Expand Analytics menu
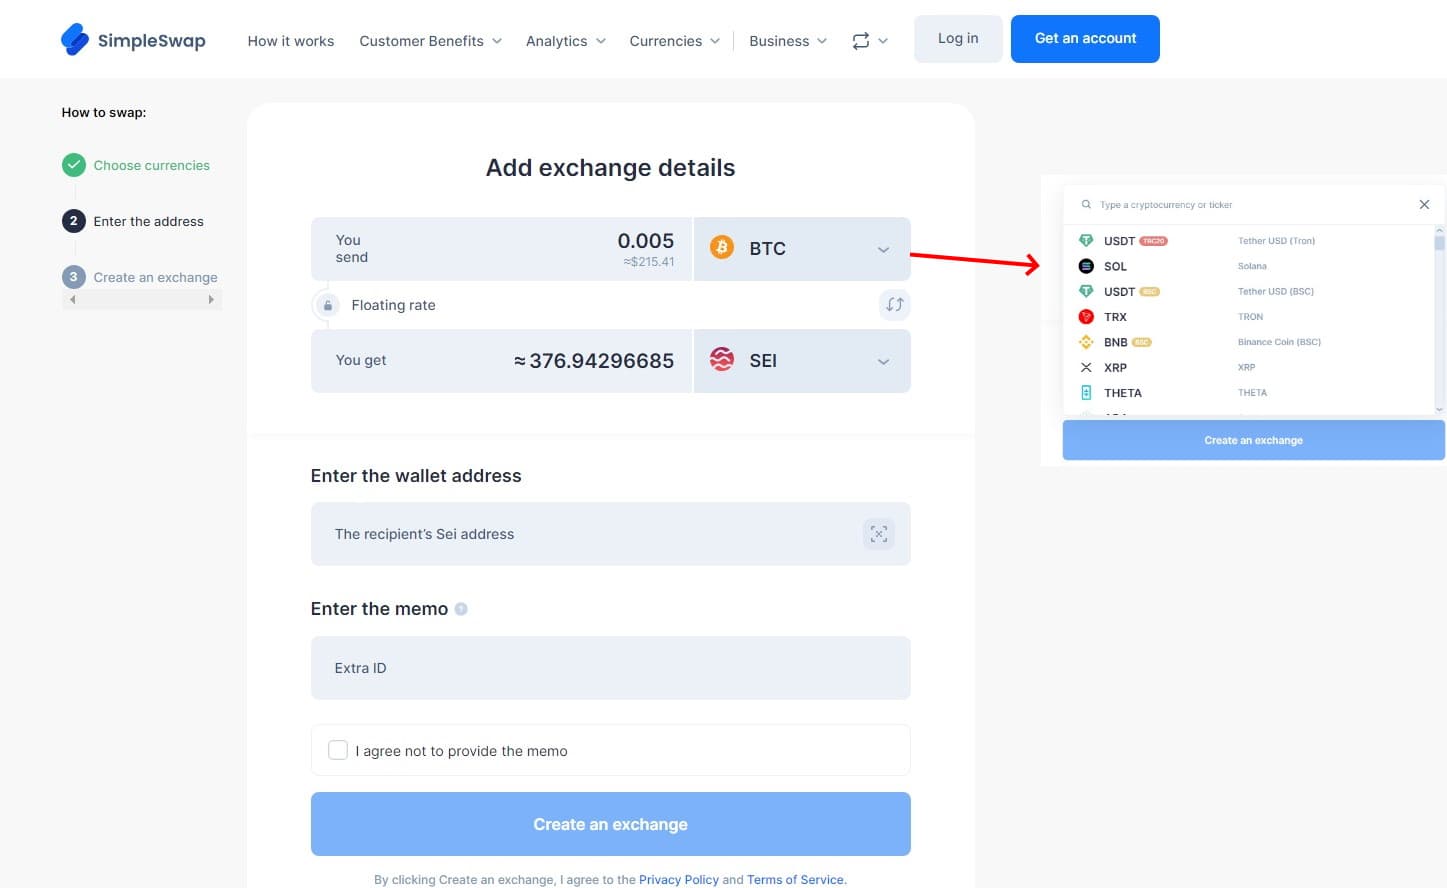Image resolution: width=1447 pixels, height=888 pixels. coord(566,41)
